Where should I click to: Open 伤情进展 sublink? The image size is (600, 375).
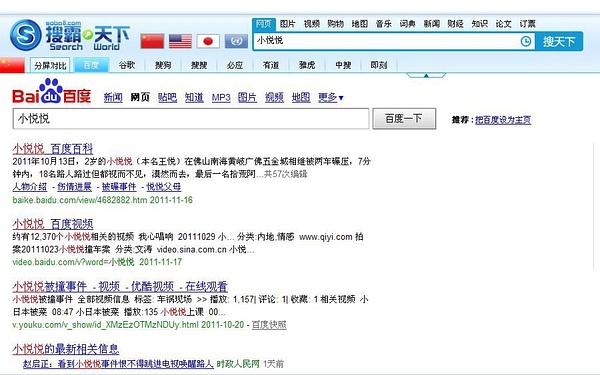[74, 187]
